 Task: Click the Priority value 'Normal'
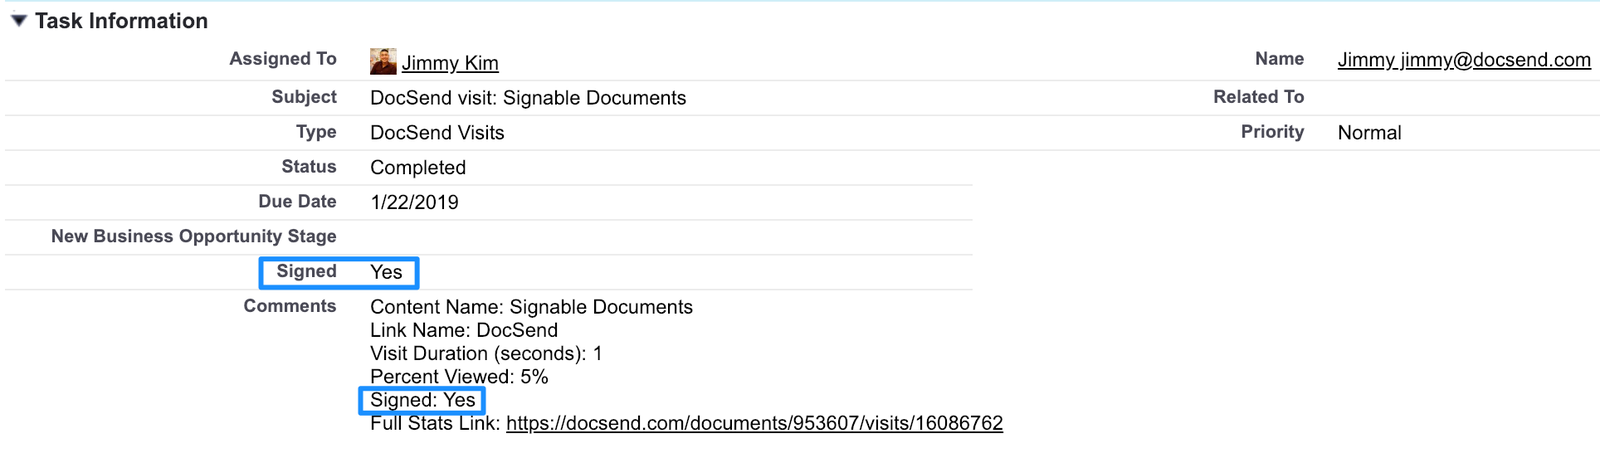[x=1369, y=133]
